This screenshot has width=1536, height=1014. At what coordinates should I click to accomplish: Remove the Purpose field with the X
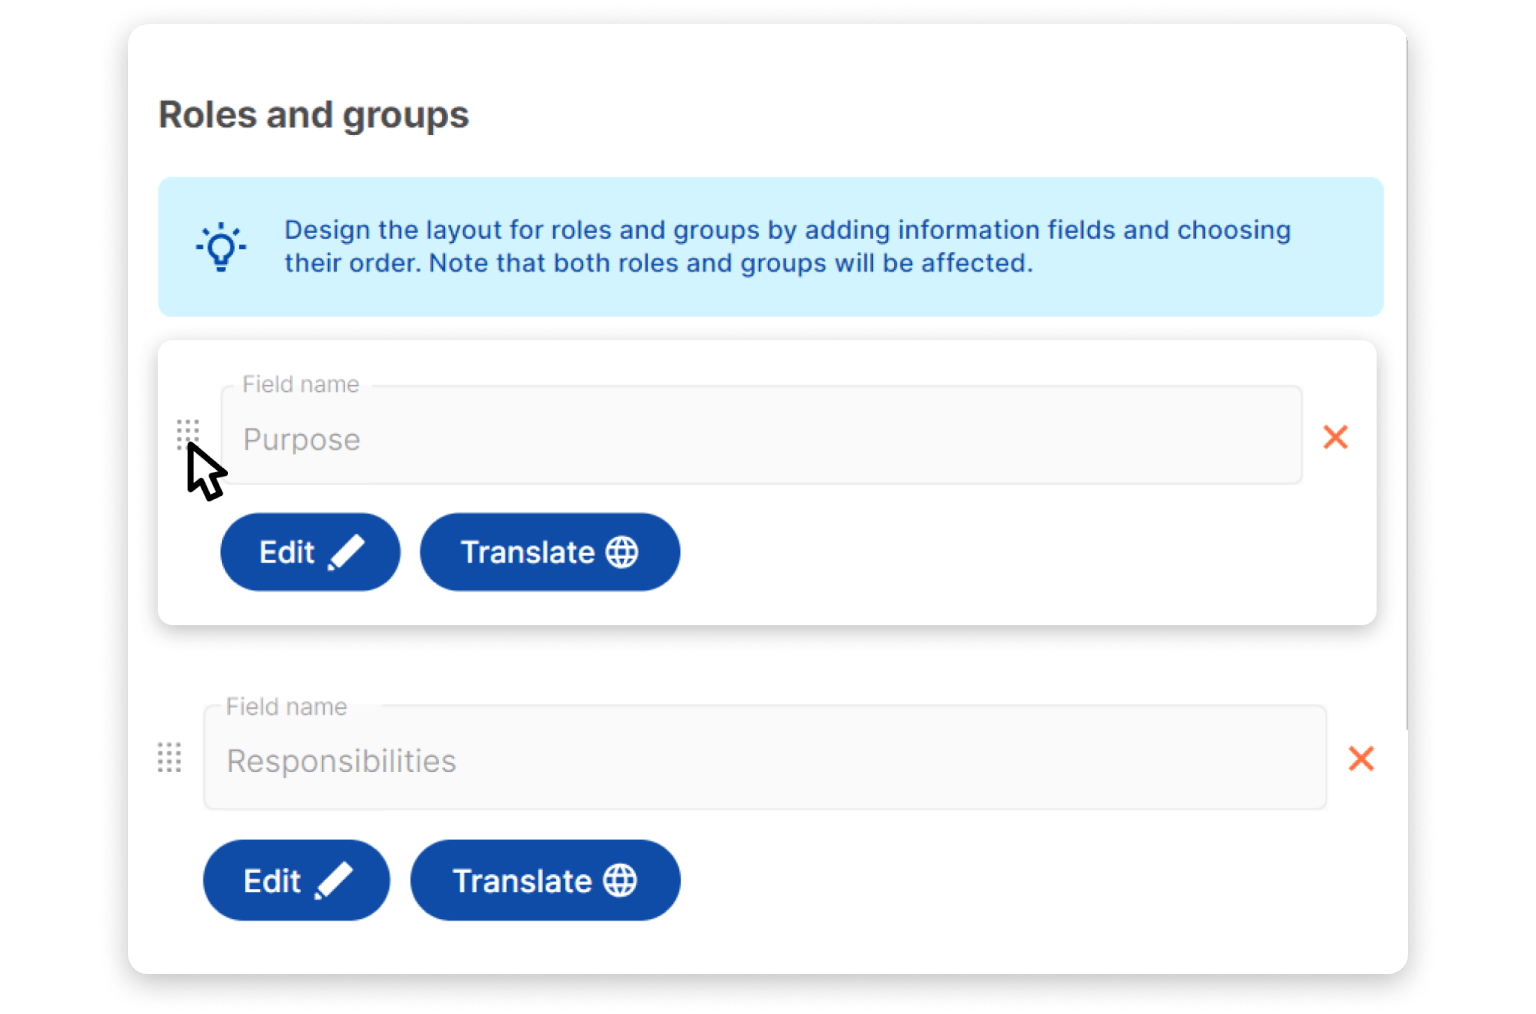pos(1335,437)
